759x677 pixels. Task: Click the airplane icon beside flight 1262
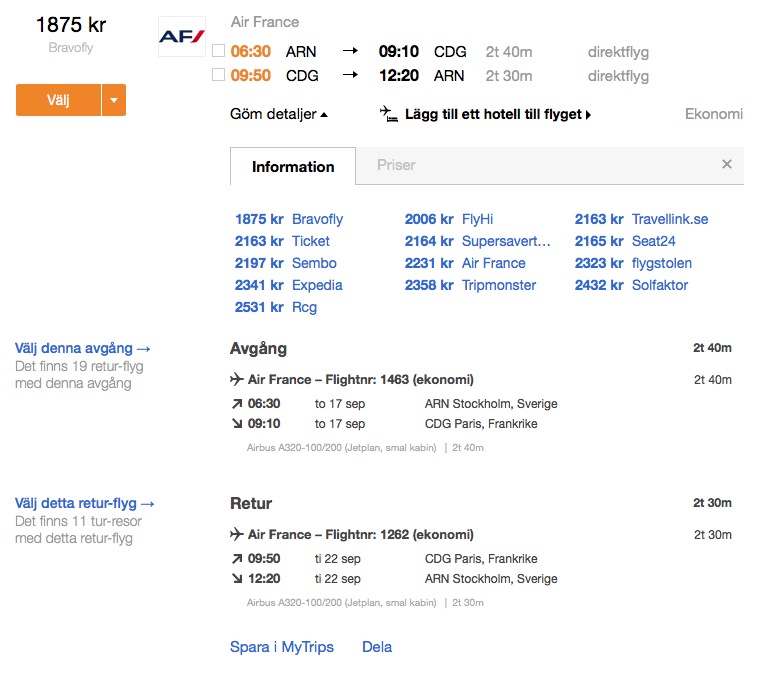(237, 535)
